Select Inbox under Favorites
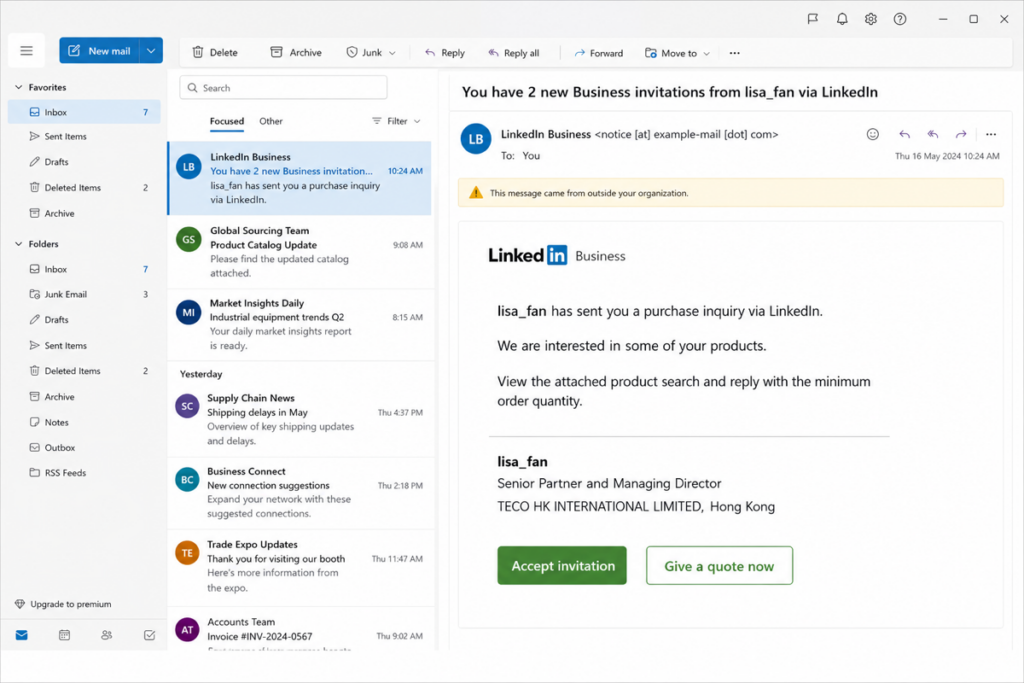The width and height of the screenshot is (1024, 683). pos(84,112)
